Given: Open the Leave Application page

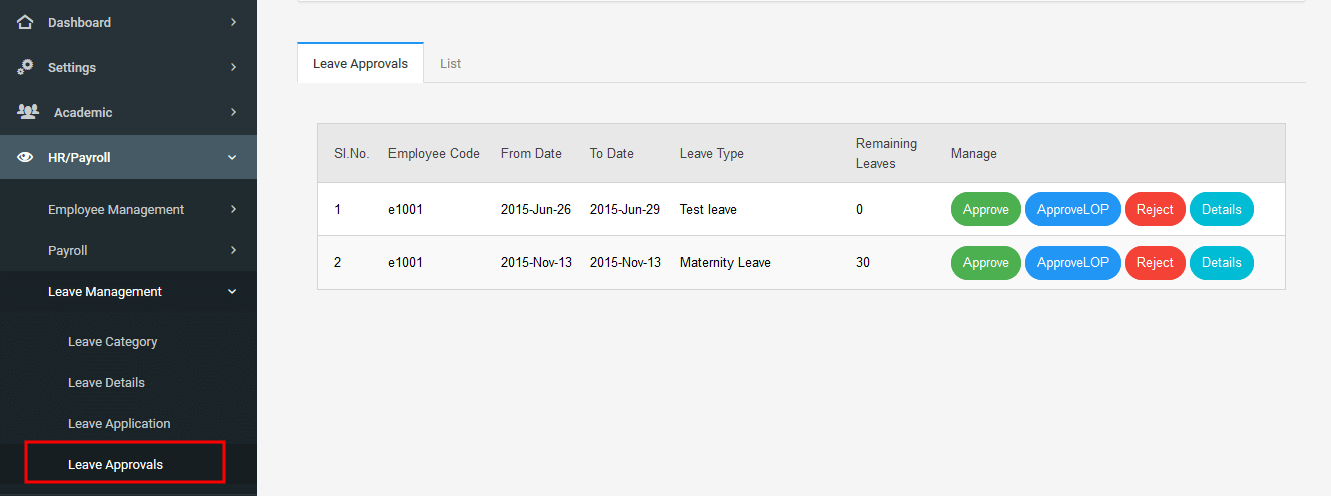Looking at the screenshot, I should [119, 423].
